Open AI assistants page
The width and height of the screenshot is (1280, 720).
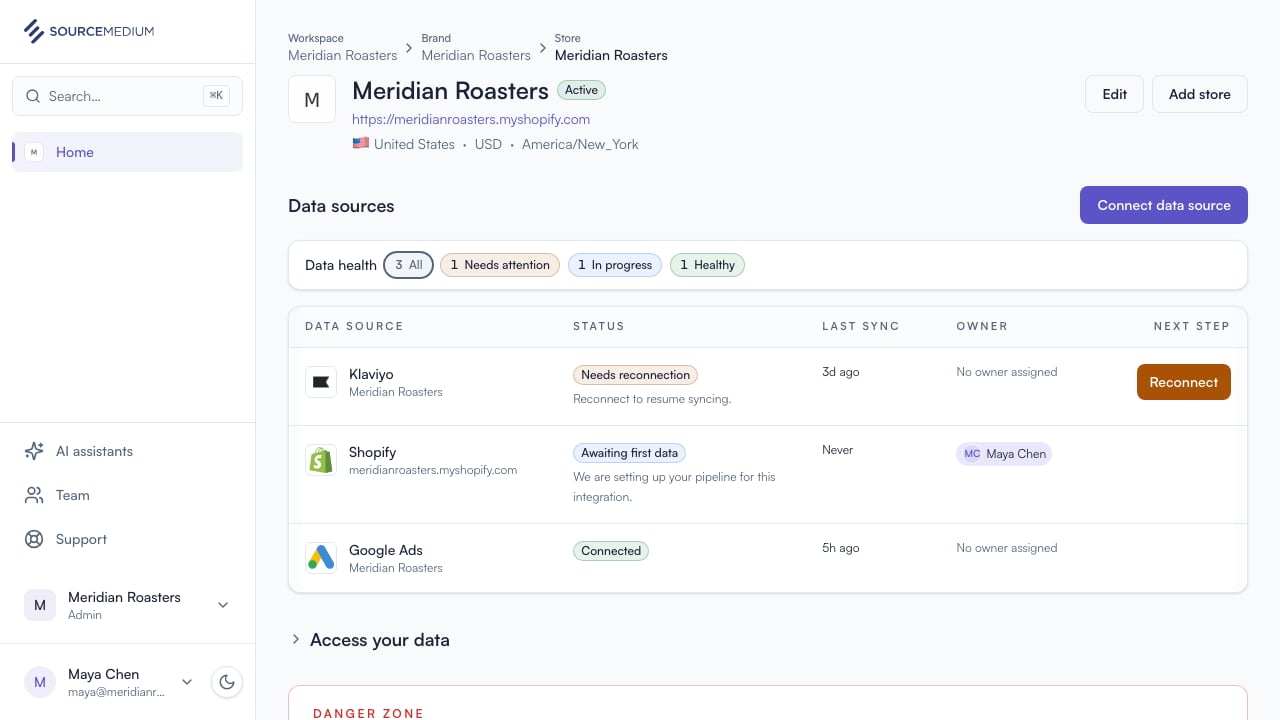pyautogui.click(x=127, y=451)
